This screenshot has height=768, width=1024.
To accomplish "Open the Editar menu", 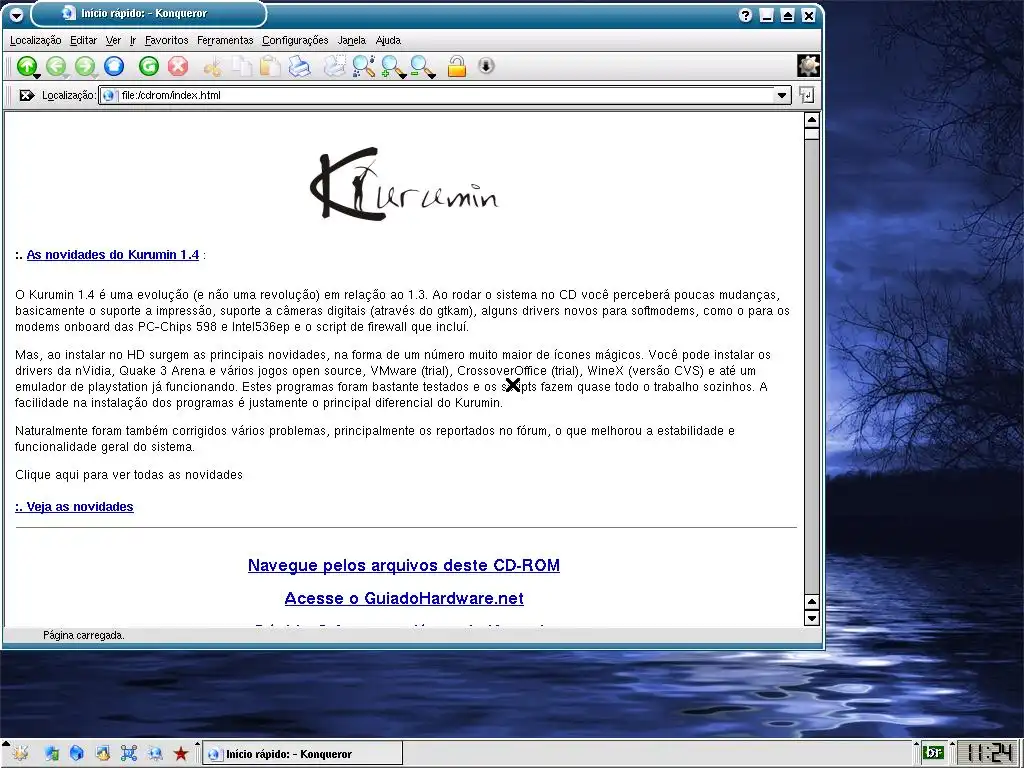I will (84, 40).
